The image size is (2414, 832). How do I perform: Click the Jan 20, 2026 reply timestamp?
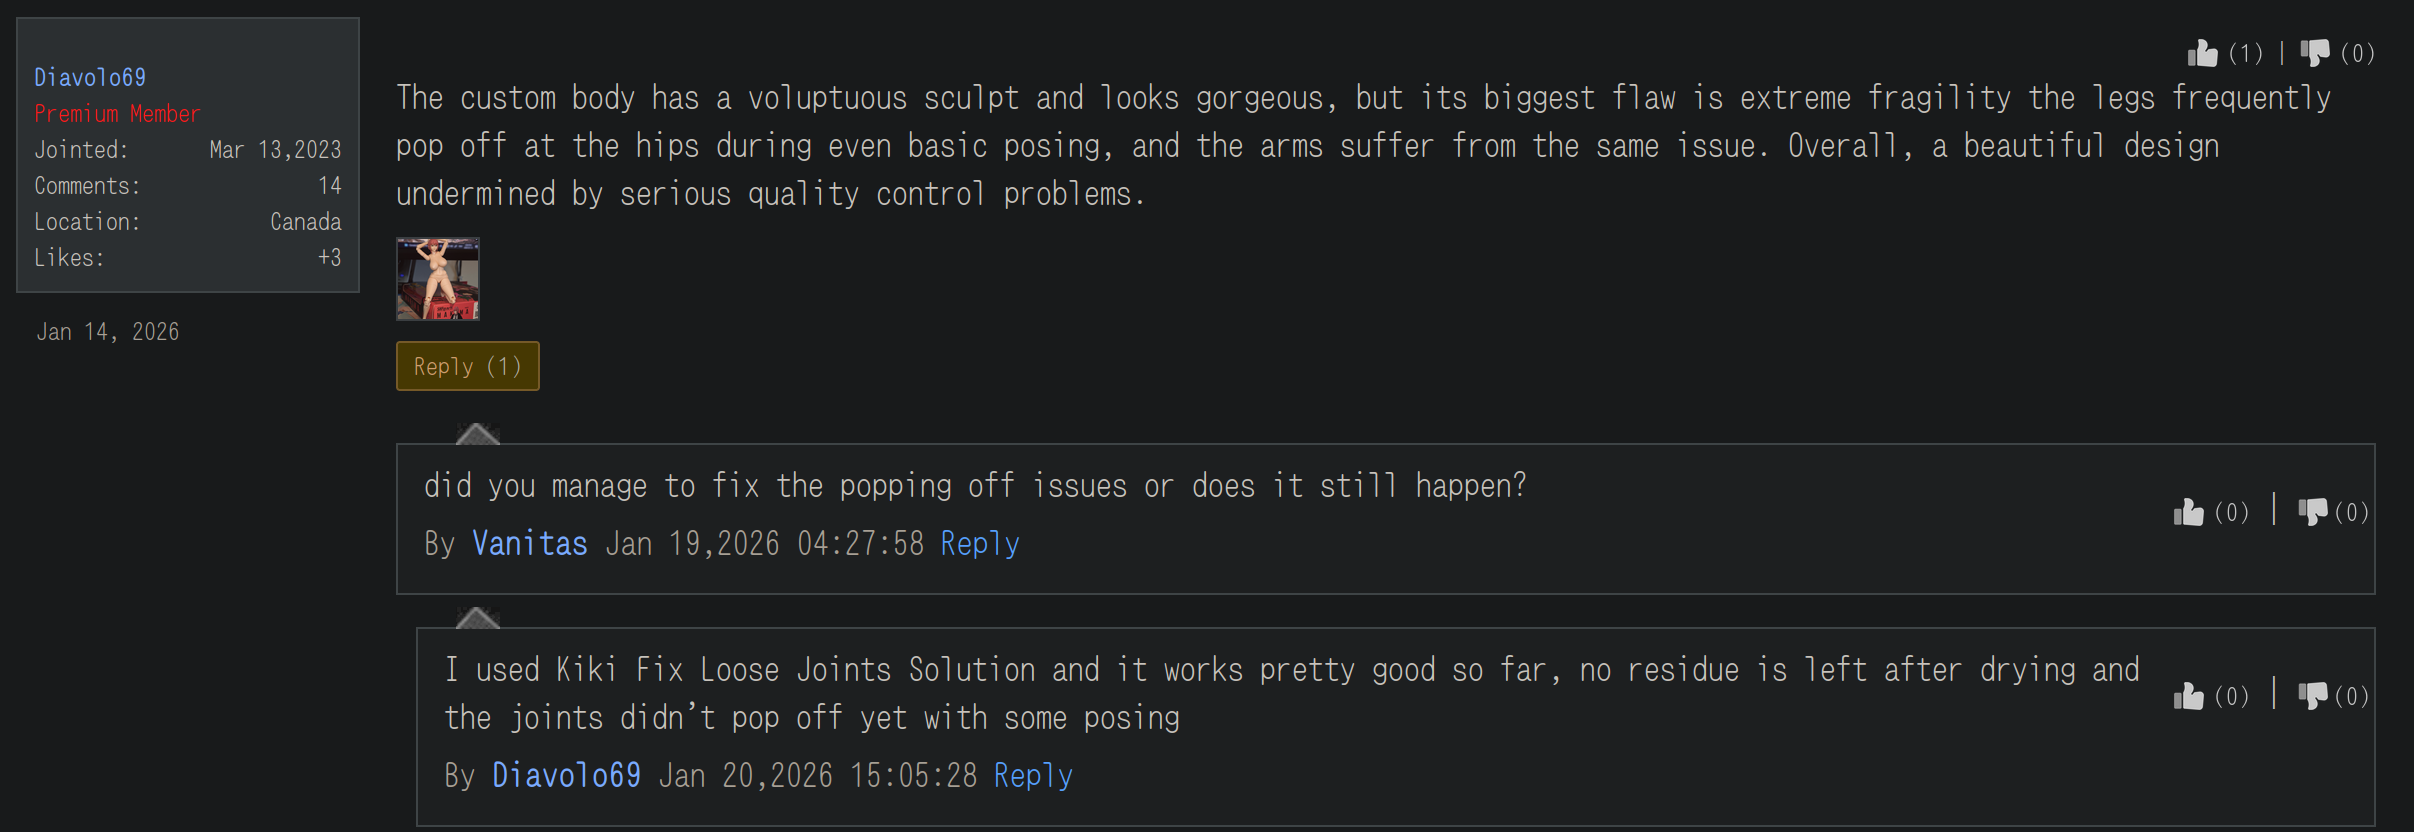(x=818, y=775)
